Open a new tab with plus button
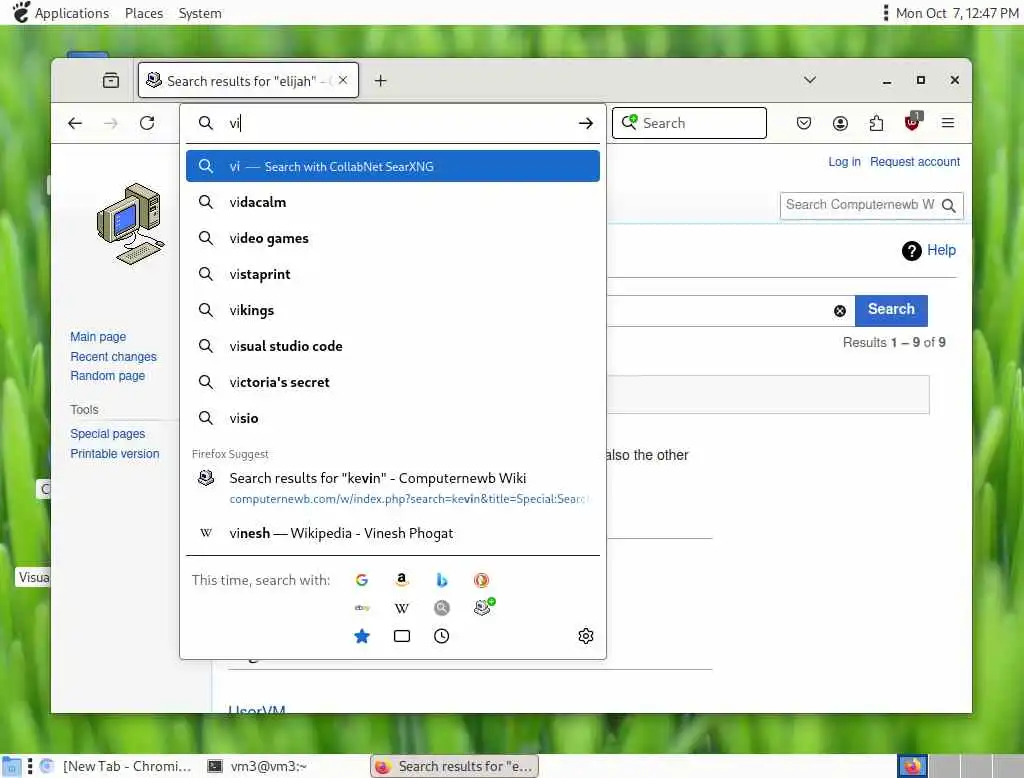The image size is (1024, 778). [381, 80]
